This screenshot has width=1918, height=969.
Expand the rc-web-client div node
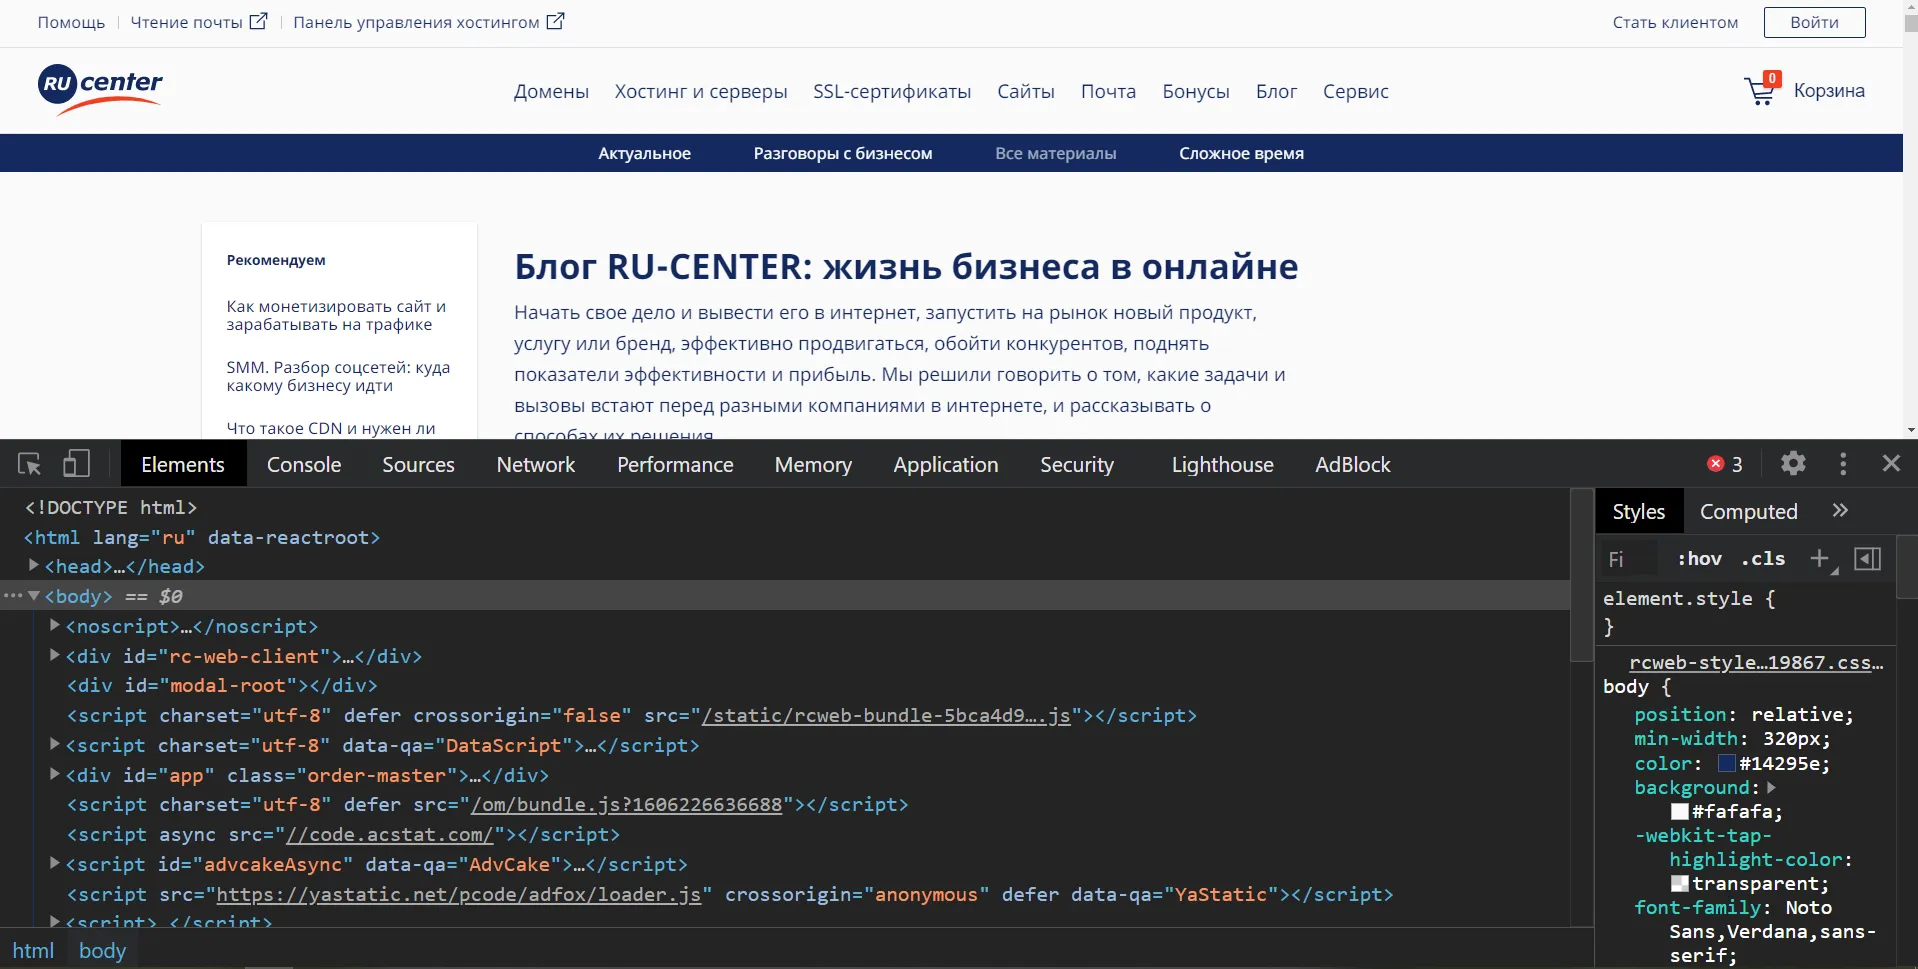(x=55, y=655)
